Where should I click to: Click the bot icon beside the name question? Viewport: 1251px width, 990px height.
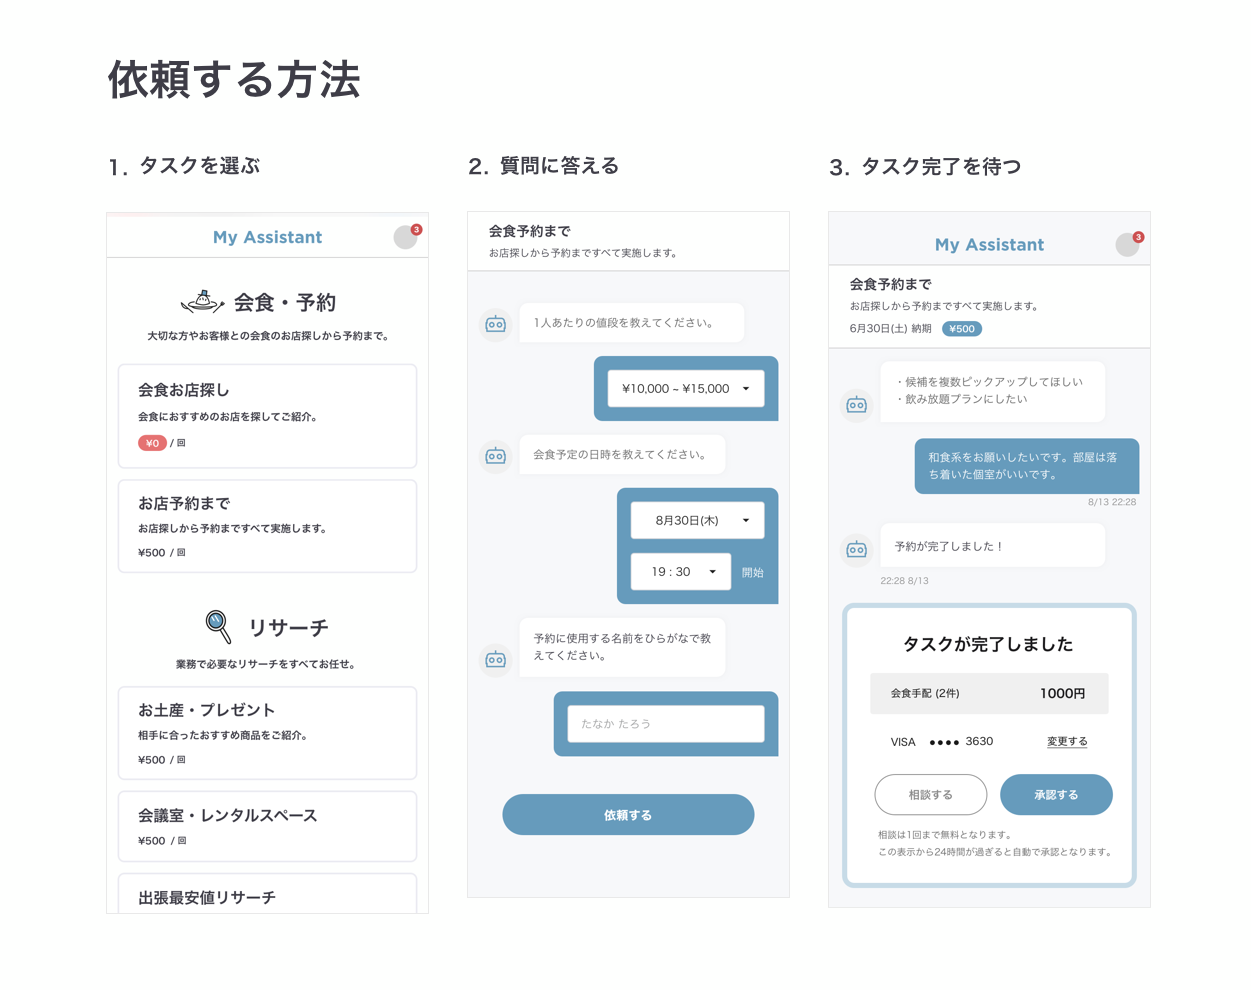(x=495, y=659)
